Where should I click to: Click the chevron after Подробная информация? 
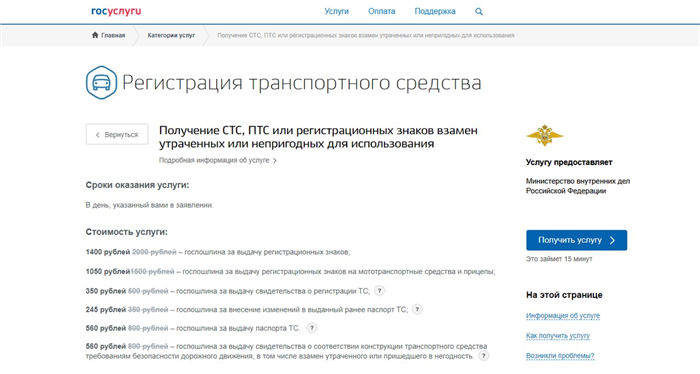(275, 161)
